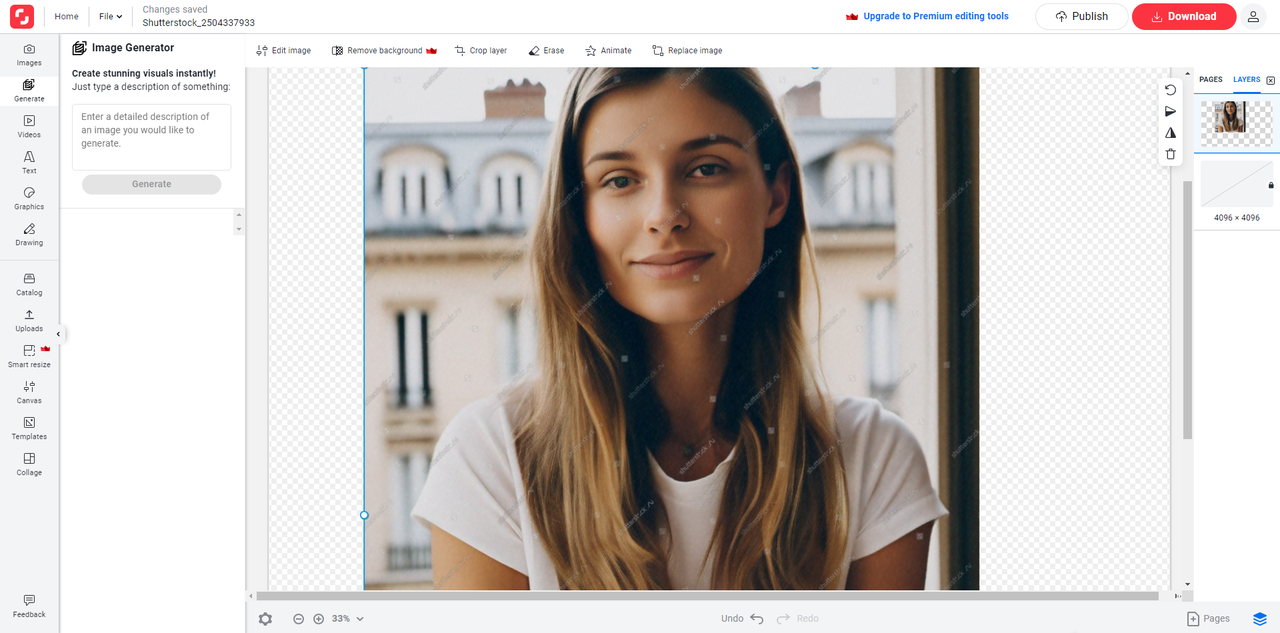Open the Collage panel
This screenshot has height=633, width=1280.
coord(29,465)
